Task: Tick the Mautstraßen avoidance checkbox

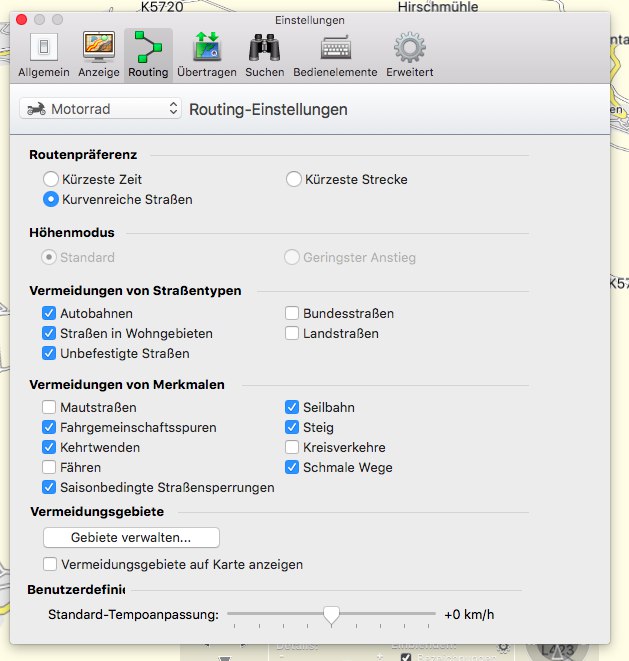Action: coord(50,407)
